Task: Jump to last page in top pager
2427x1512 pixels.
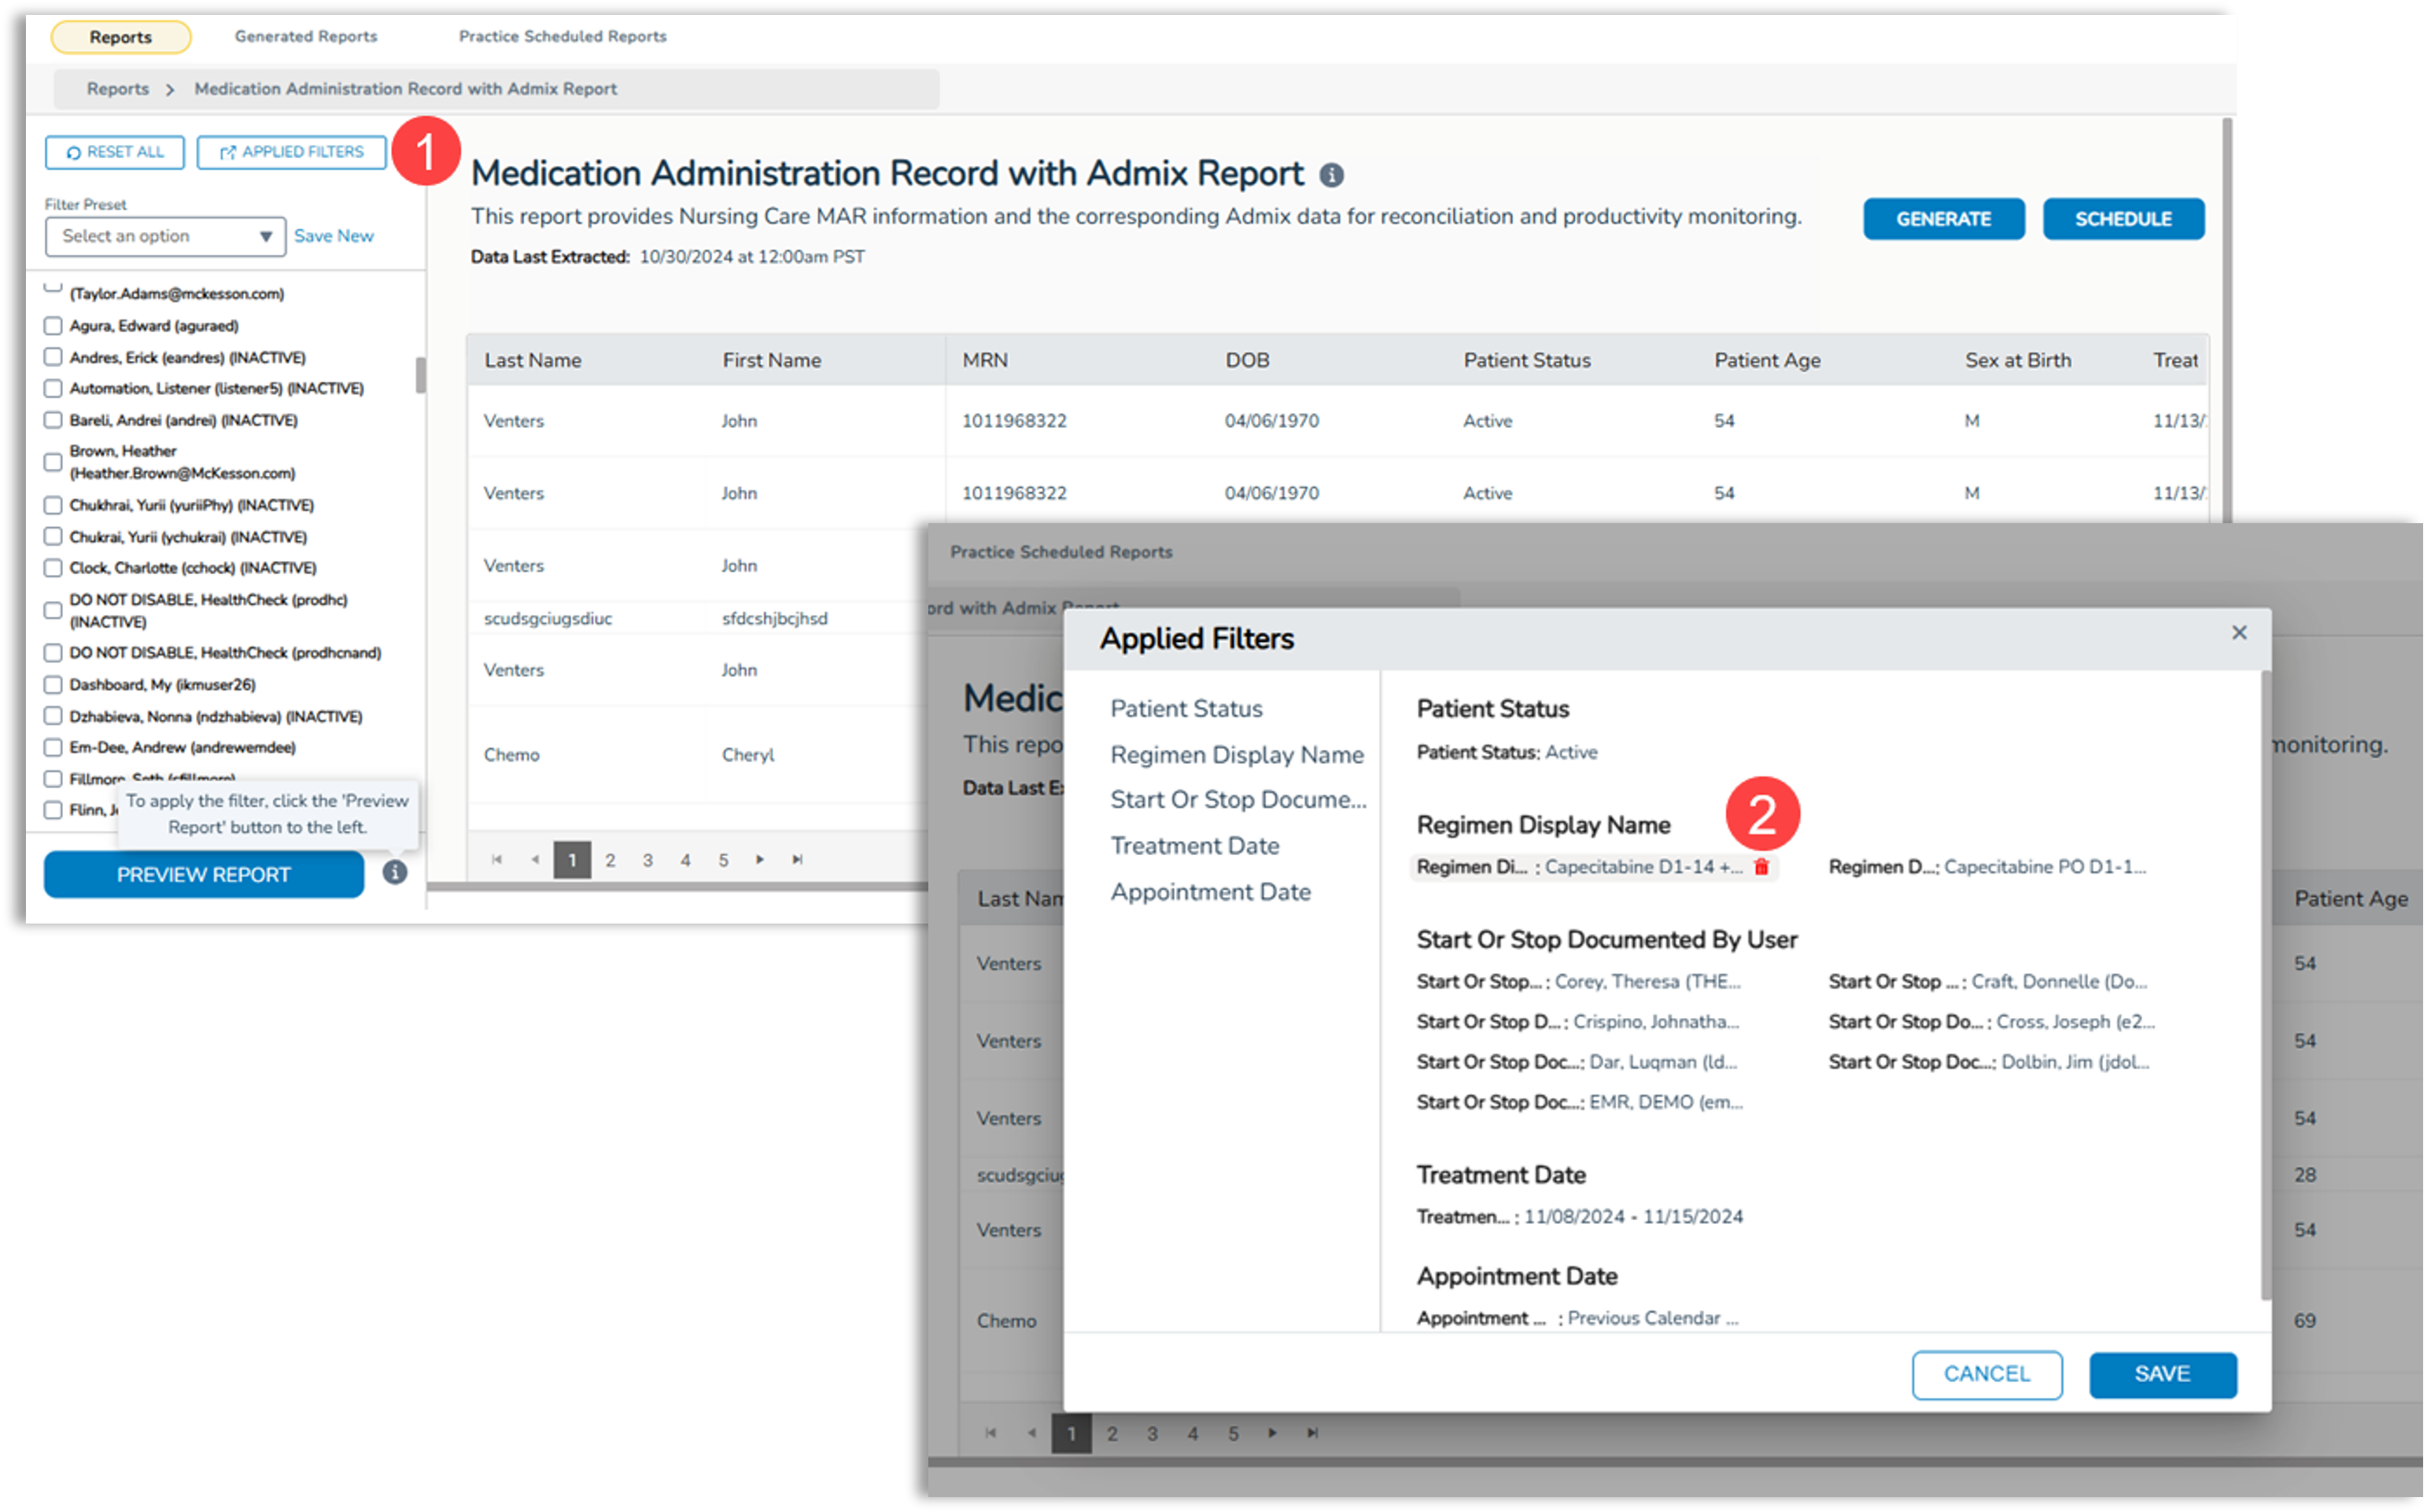Action: (797, 859)
